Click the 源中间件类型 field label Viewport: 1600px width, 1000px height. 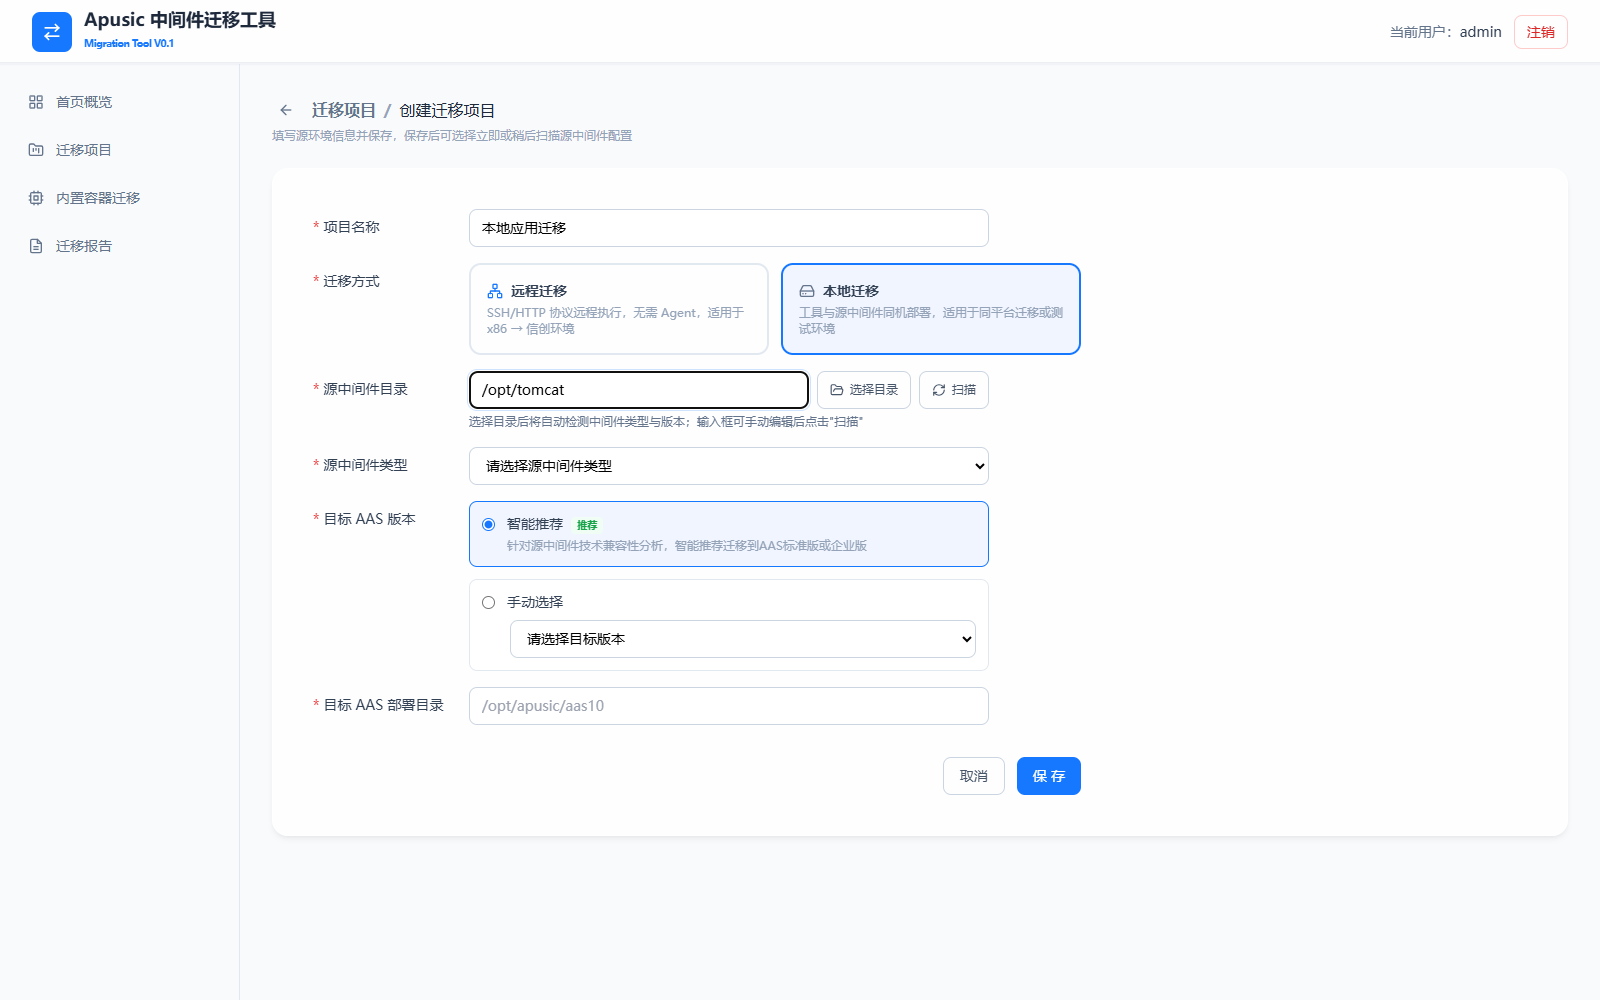click(x=365, y=465)
